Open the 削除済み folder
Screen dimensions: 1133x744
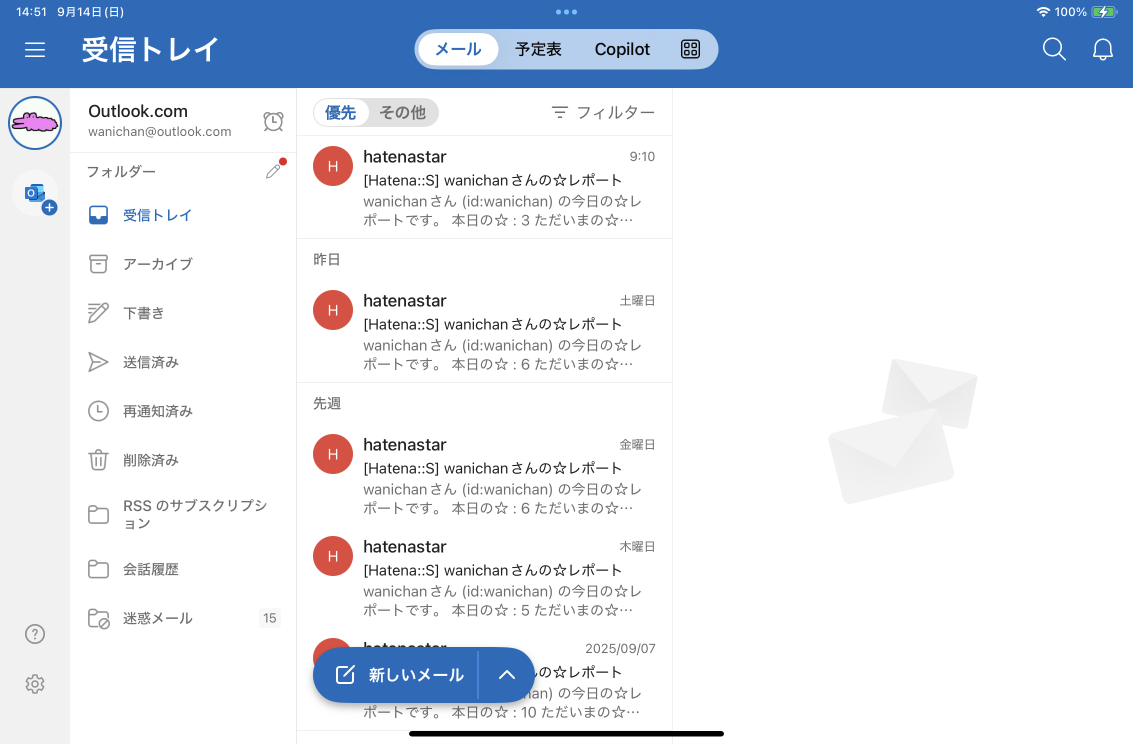point(183,460)
